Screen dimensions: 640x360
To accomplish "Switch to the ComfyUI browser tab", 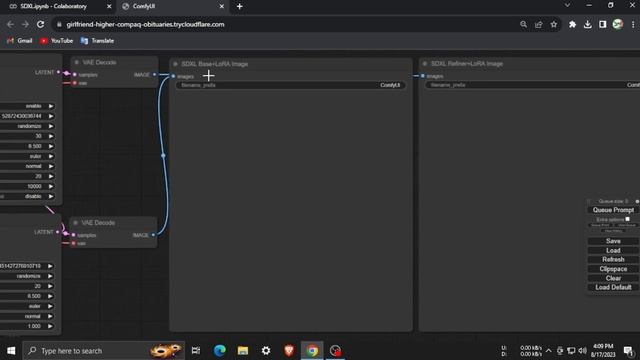I will tap(172, 7).
